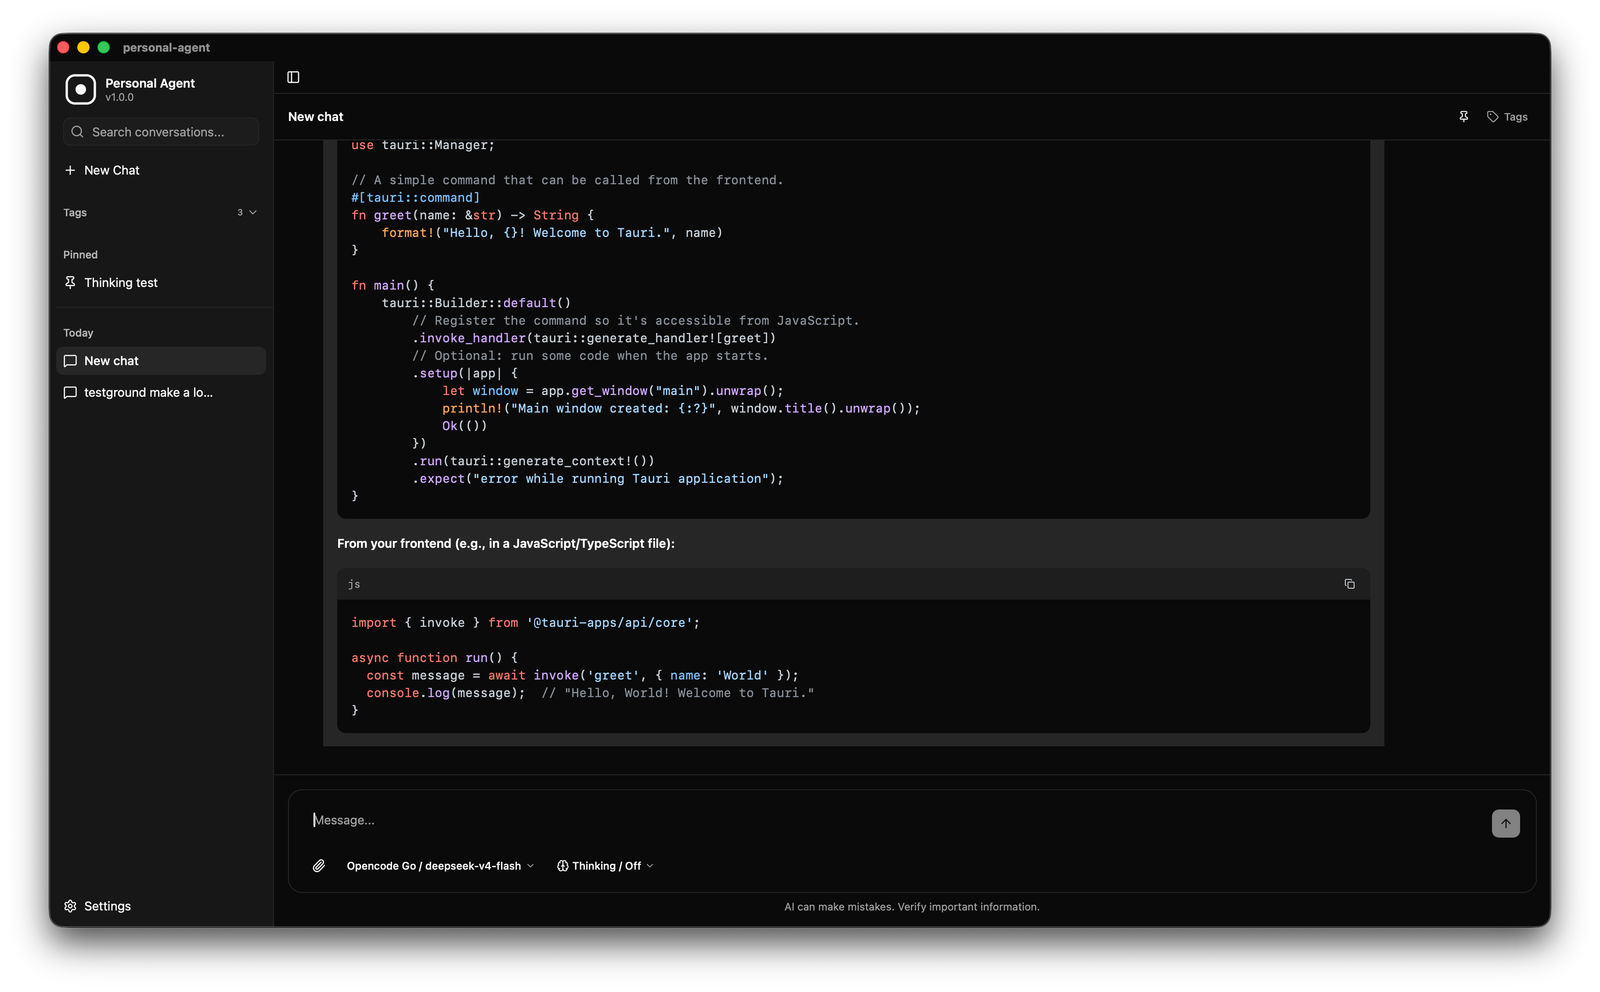Open the testground make a lo... conversation

point(162,393)
